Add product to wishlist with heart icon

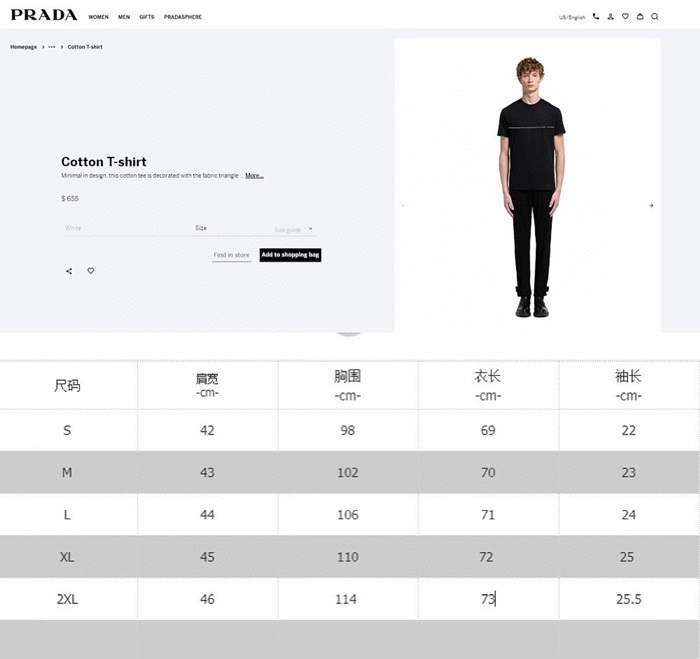click(x=91, y=271)
